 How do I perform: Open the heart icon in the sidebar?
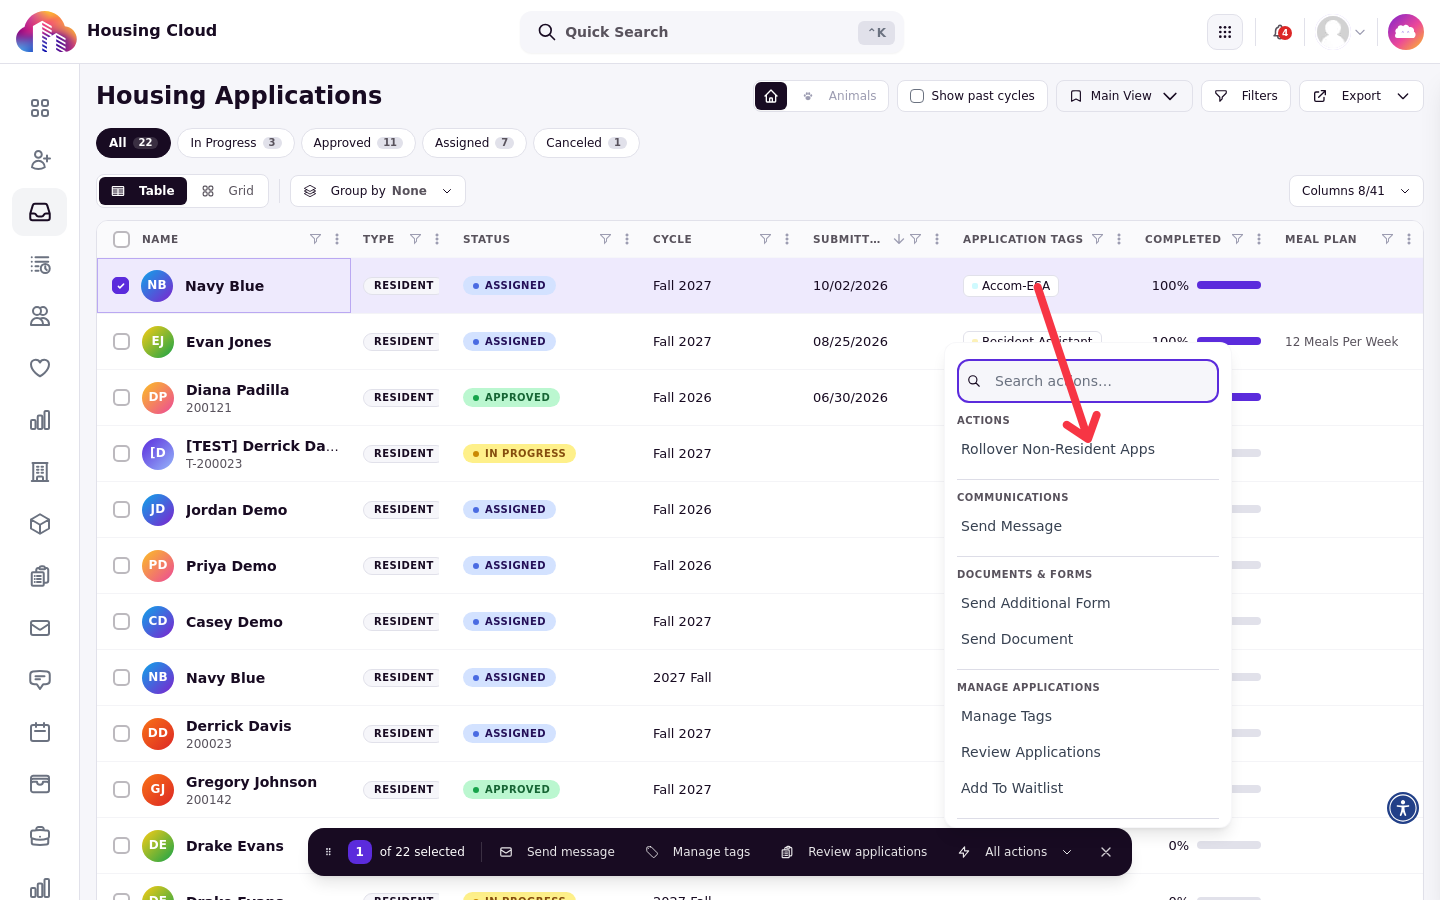coord(40,368)
